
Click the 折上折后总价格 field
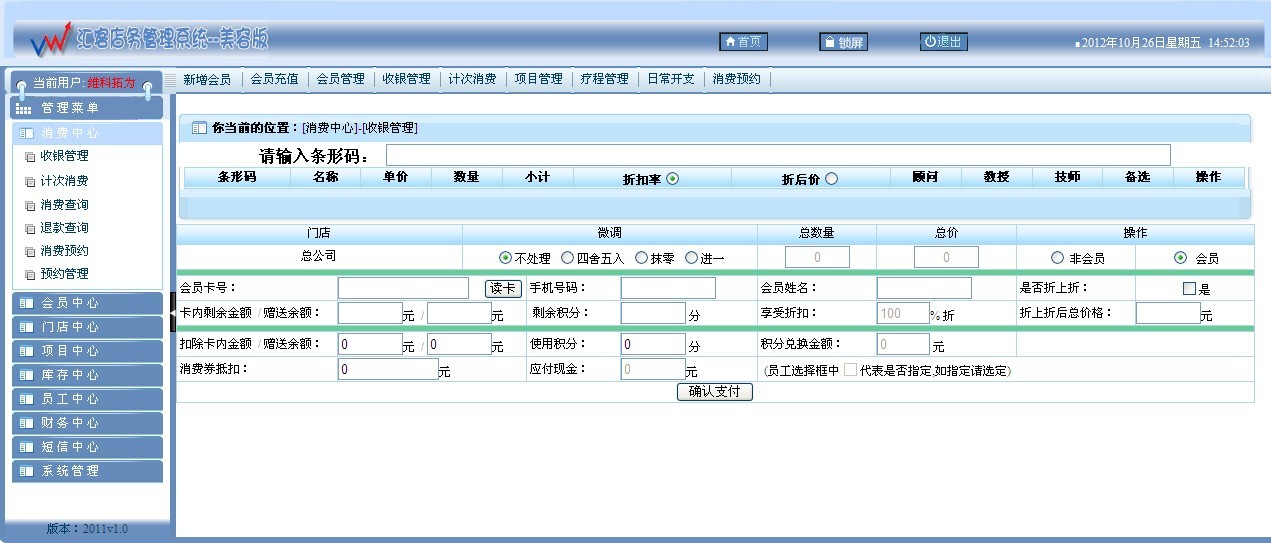(x=1168, y=313)
